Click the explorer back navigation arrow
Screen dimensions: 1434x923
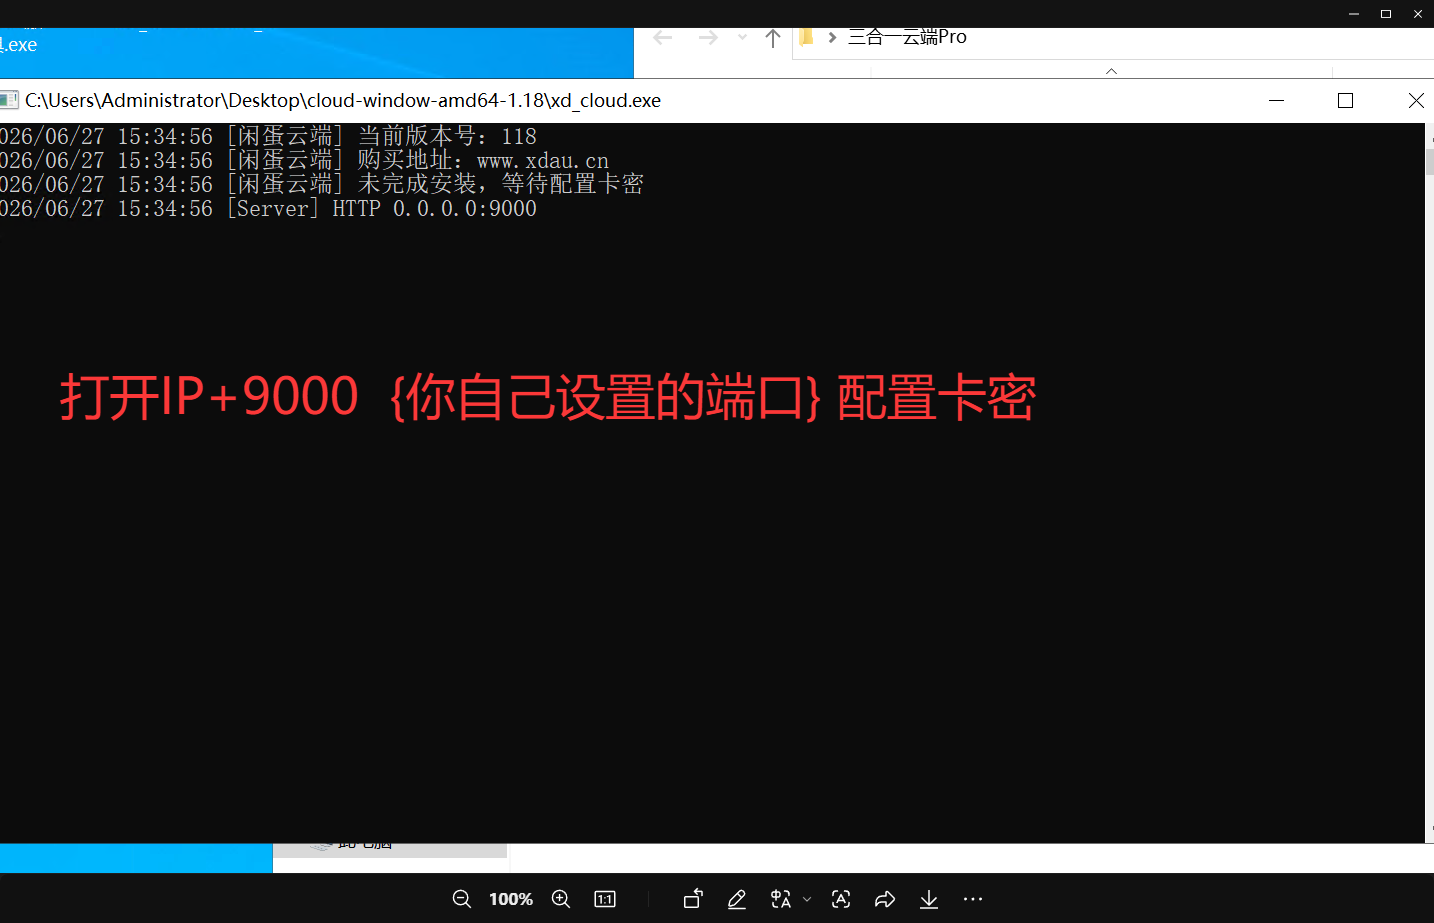[x=663, y=38]
